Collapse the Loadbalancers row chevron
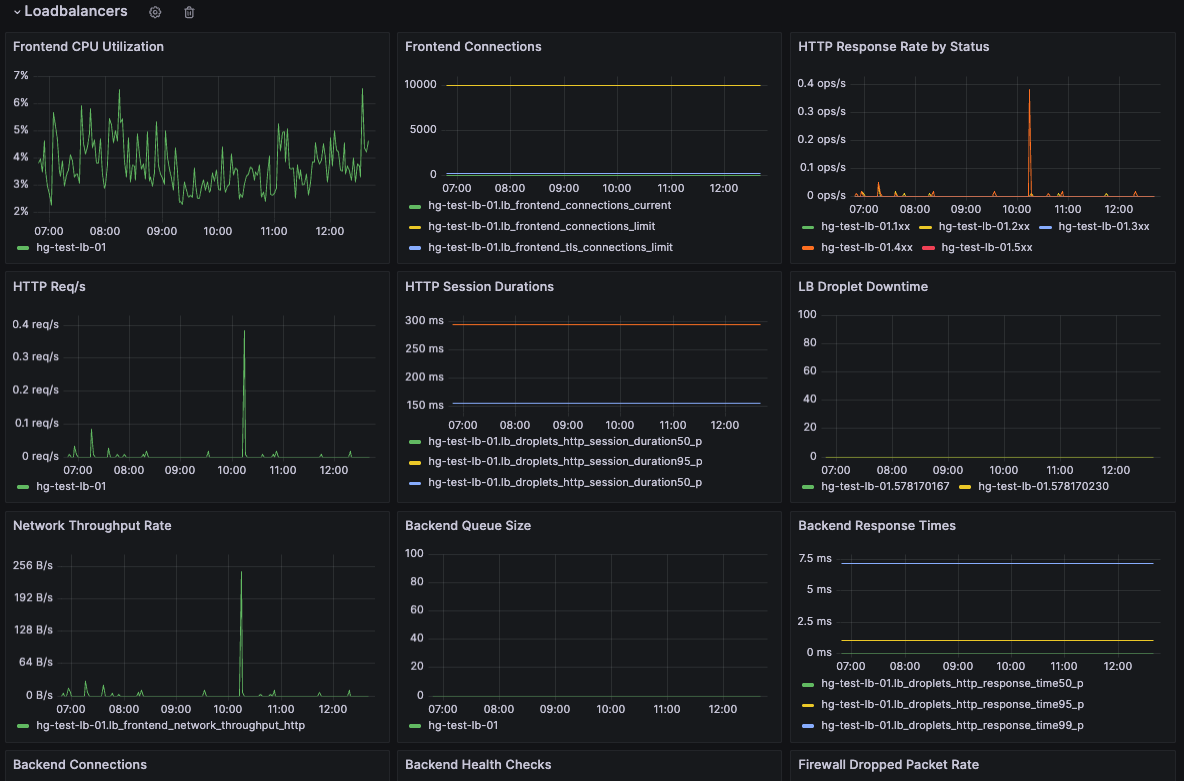 pos(17,12)
